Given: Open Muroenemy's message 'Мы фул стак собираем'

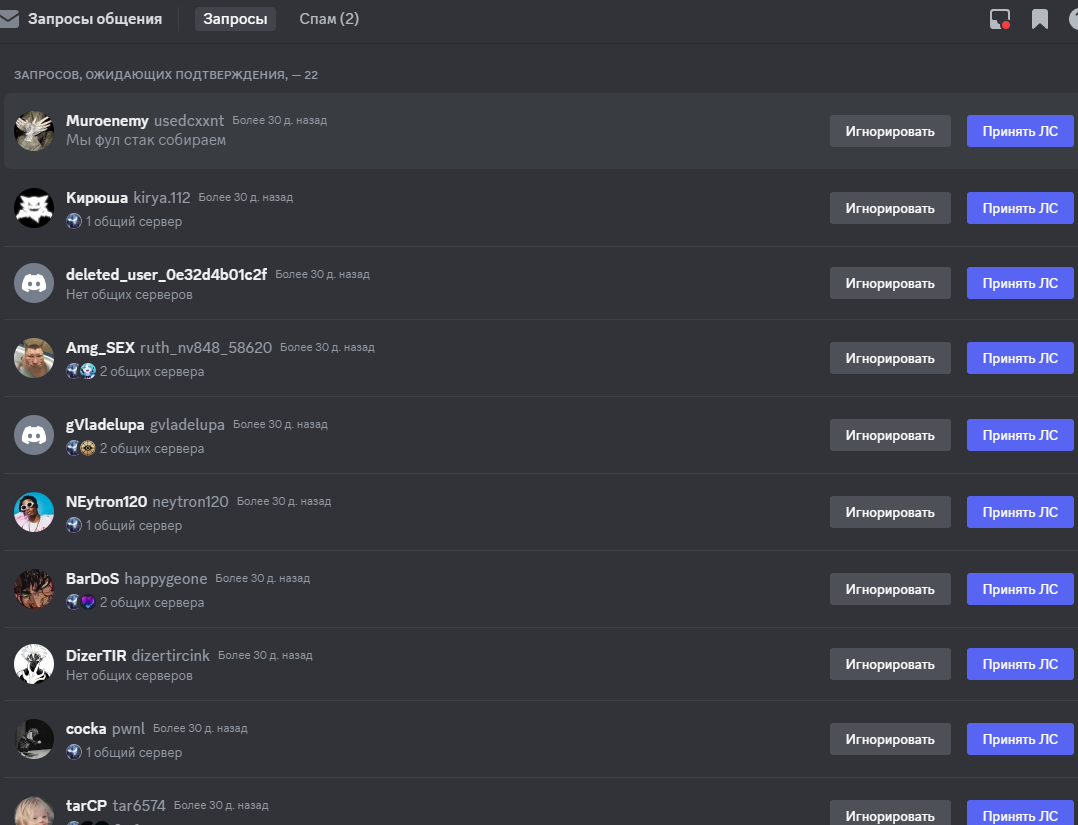Looking at the screenshot, I should pyautogui.click(x=146, y=140).
